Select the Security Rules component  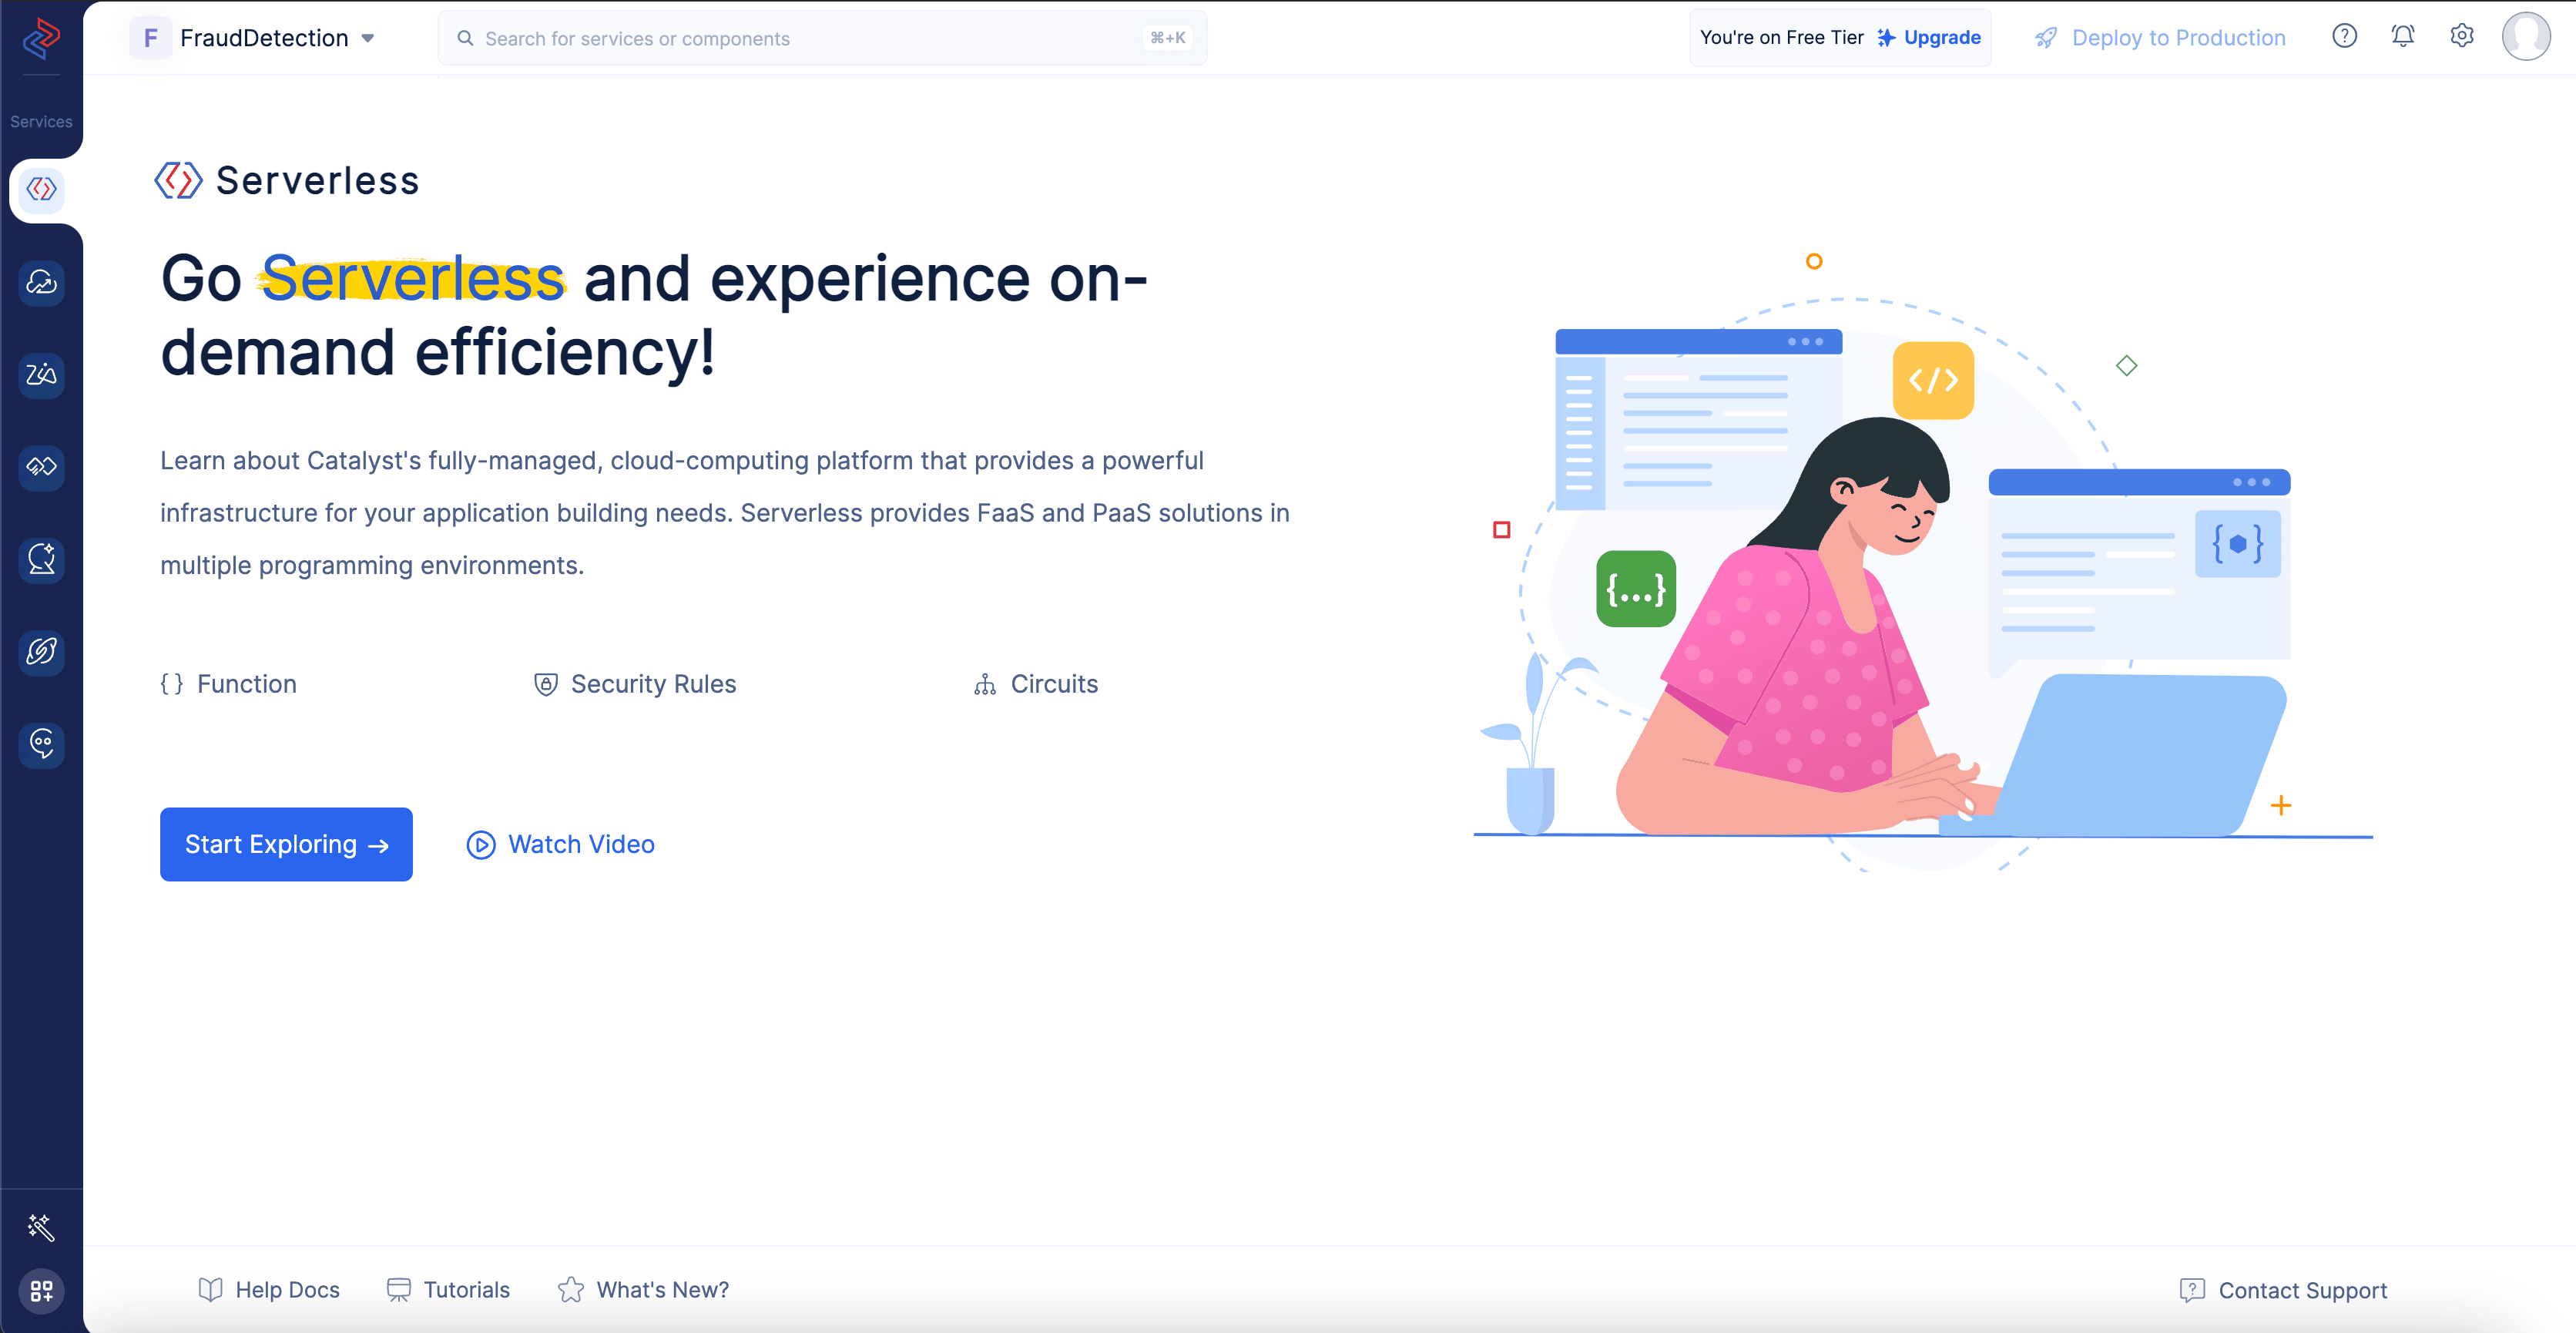[636, 684]
